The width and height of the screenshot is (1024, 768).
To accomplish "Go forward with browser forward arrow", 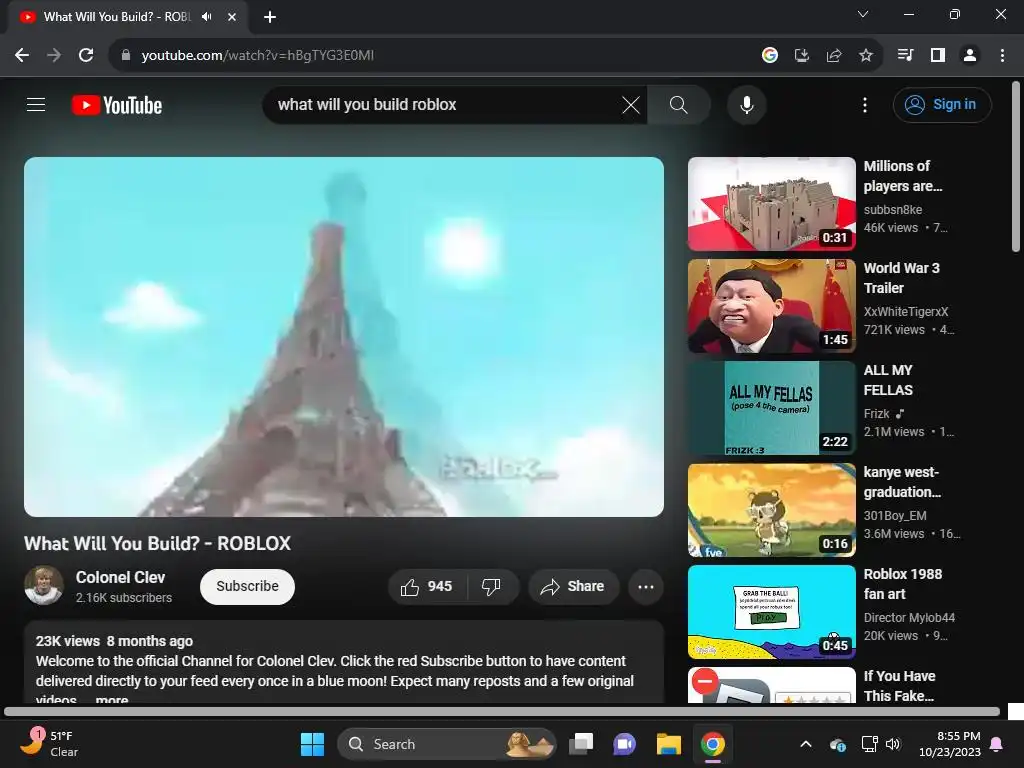I will [54, 55].
